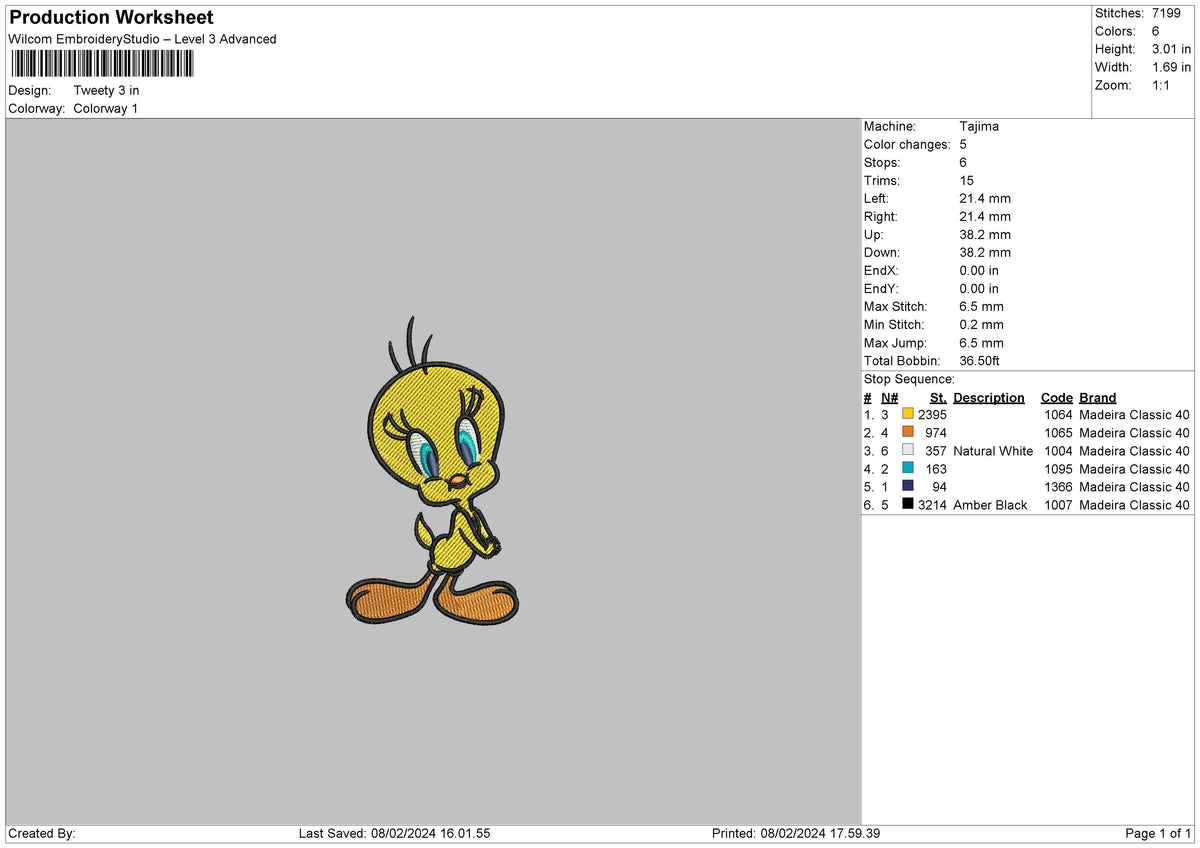Click the thread code 1366
Viewport: 1200px width, 848px height.
1058,486
